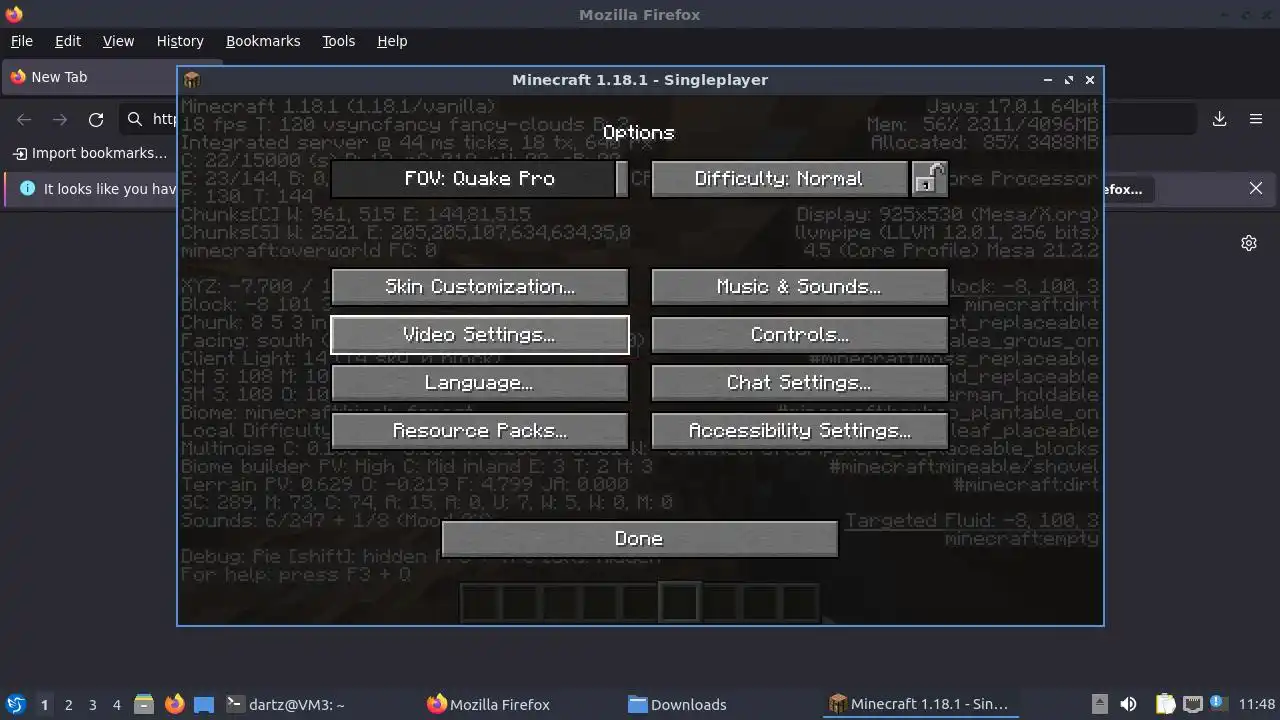Click the 11:48 clock

[x=1257, y=704]
